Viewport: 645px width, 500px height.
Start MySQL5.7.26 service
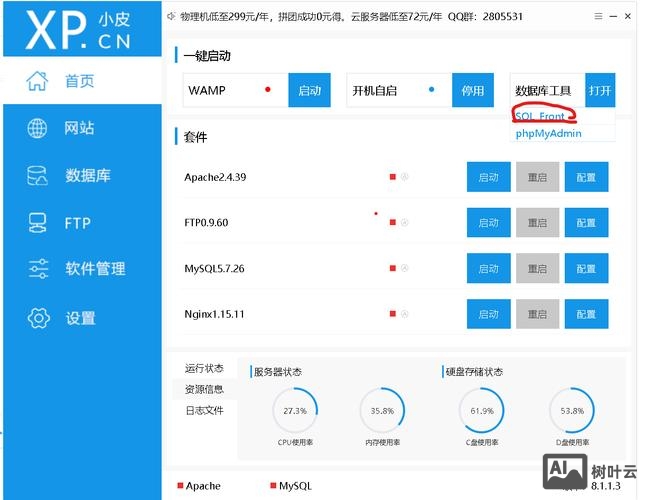[x=489, y=268]
